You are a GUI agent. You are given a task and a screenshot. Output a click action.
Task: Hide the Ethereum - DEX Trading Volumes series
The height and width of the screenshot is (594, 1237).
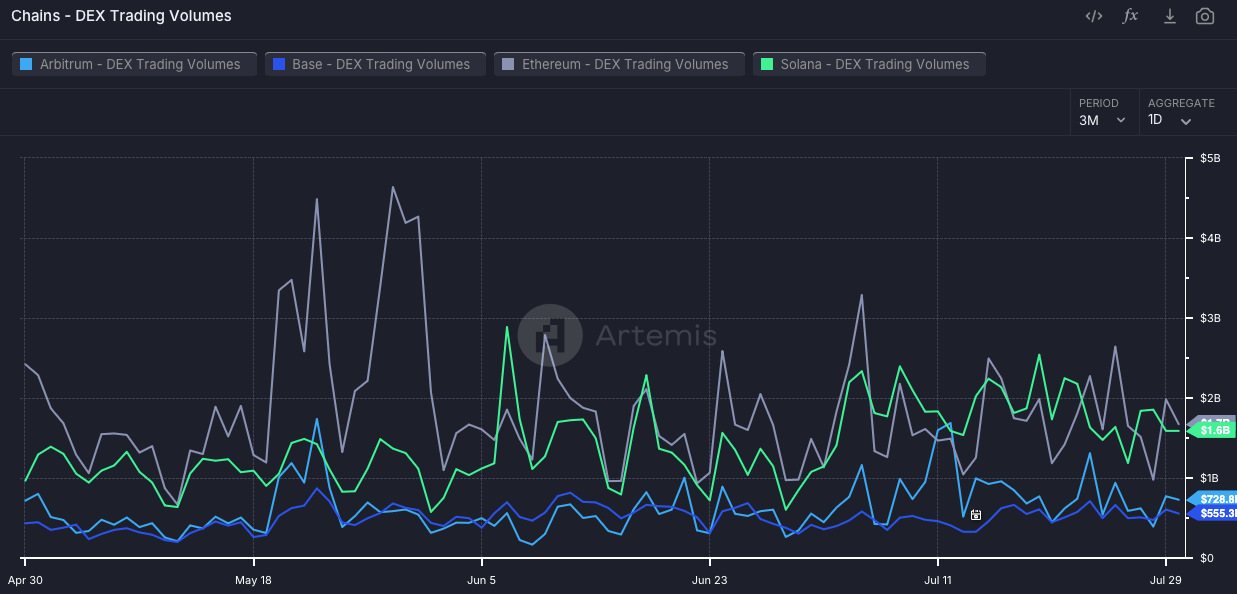(x=619, y=64)
